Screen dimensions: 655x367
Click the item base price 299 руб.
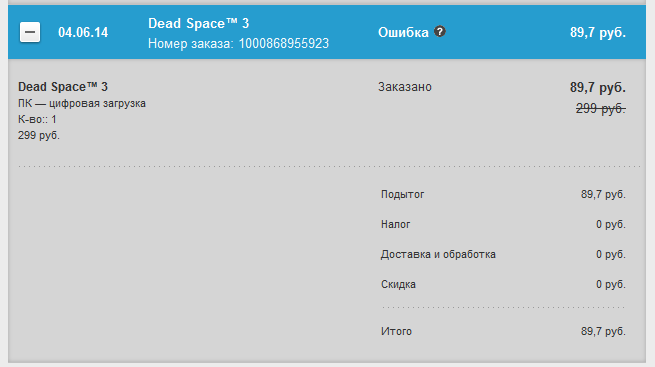[39, 135]
